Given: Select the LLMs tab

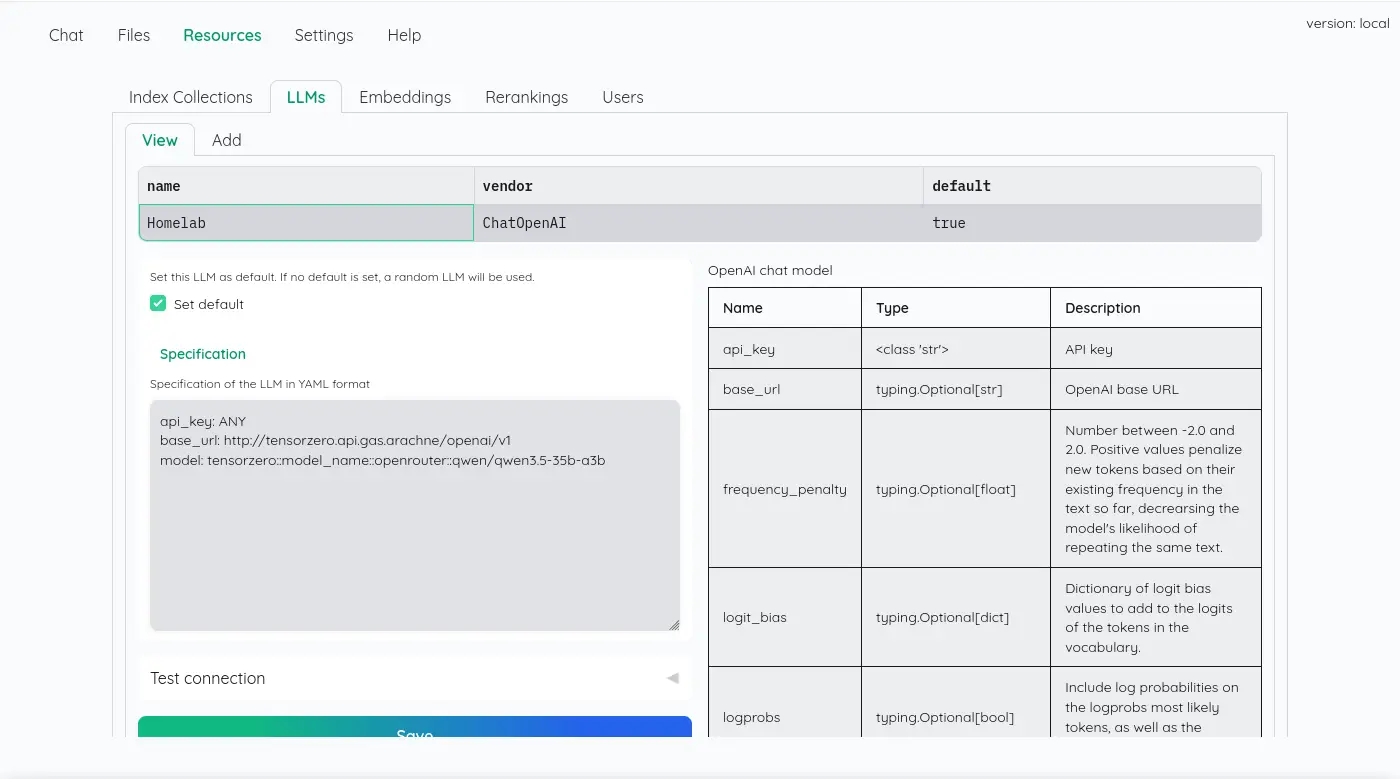Looking at the screenshot, I should click(305, 97).
